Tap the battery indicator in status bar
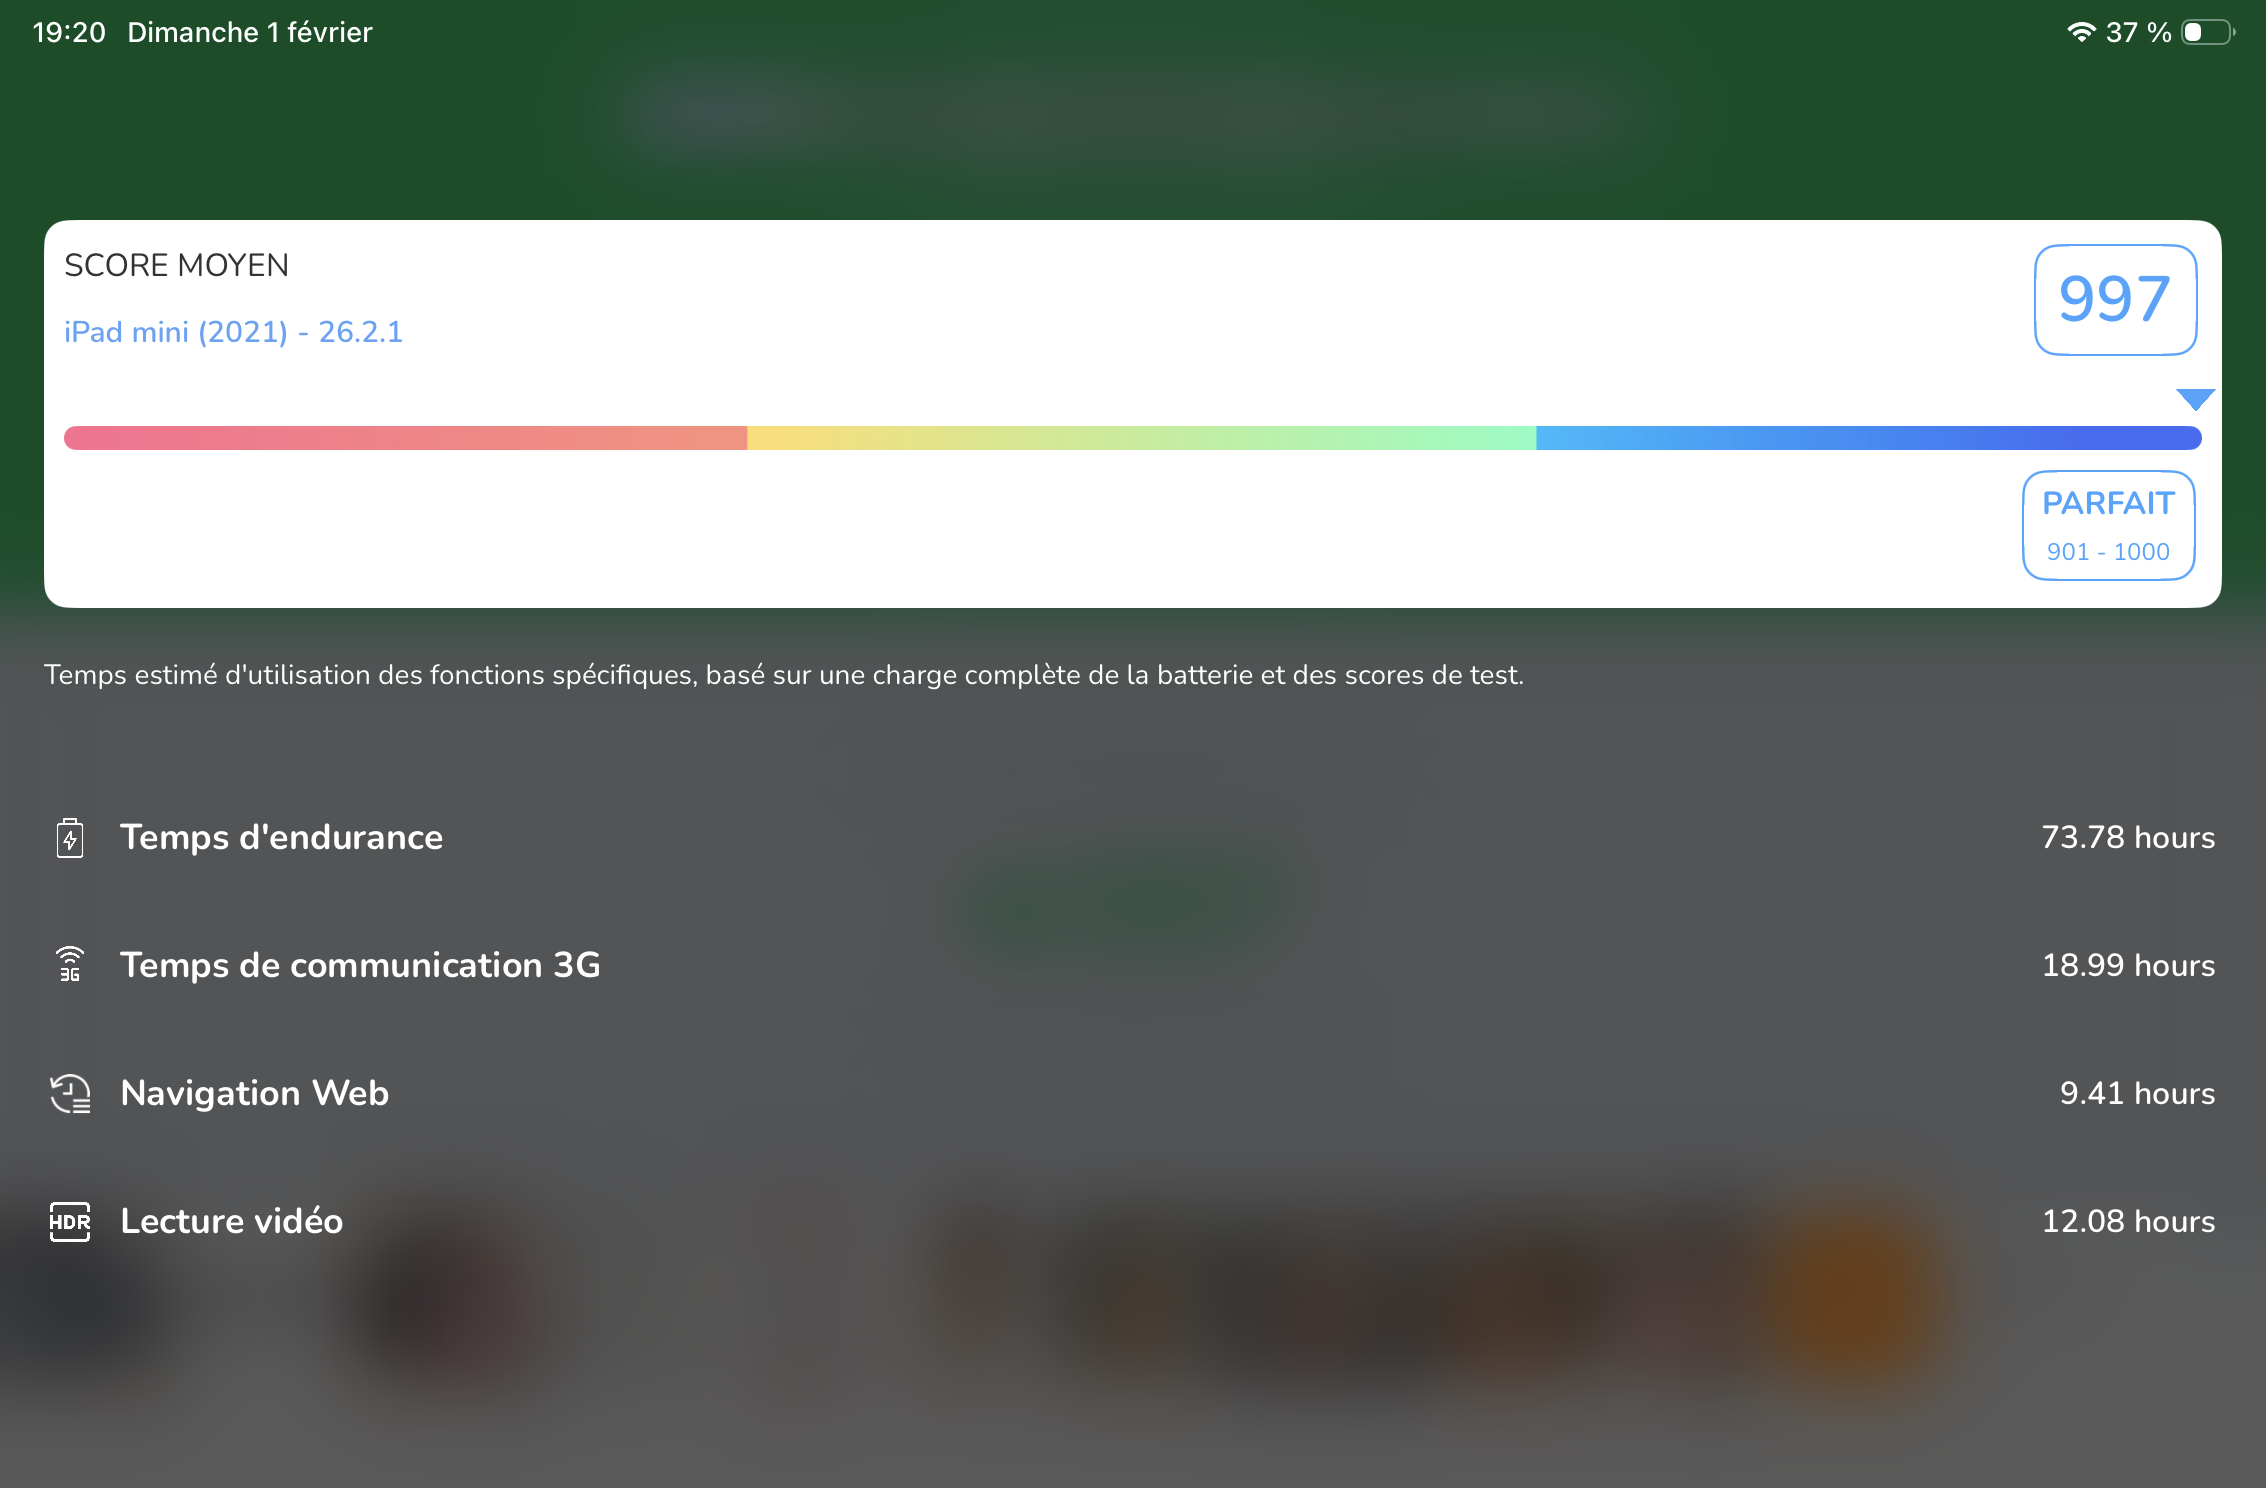The height and width of the screenshot is (1488, 2266). point(2208,32)
